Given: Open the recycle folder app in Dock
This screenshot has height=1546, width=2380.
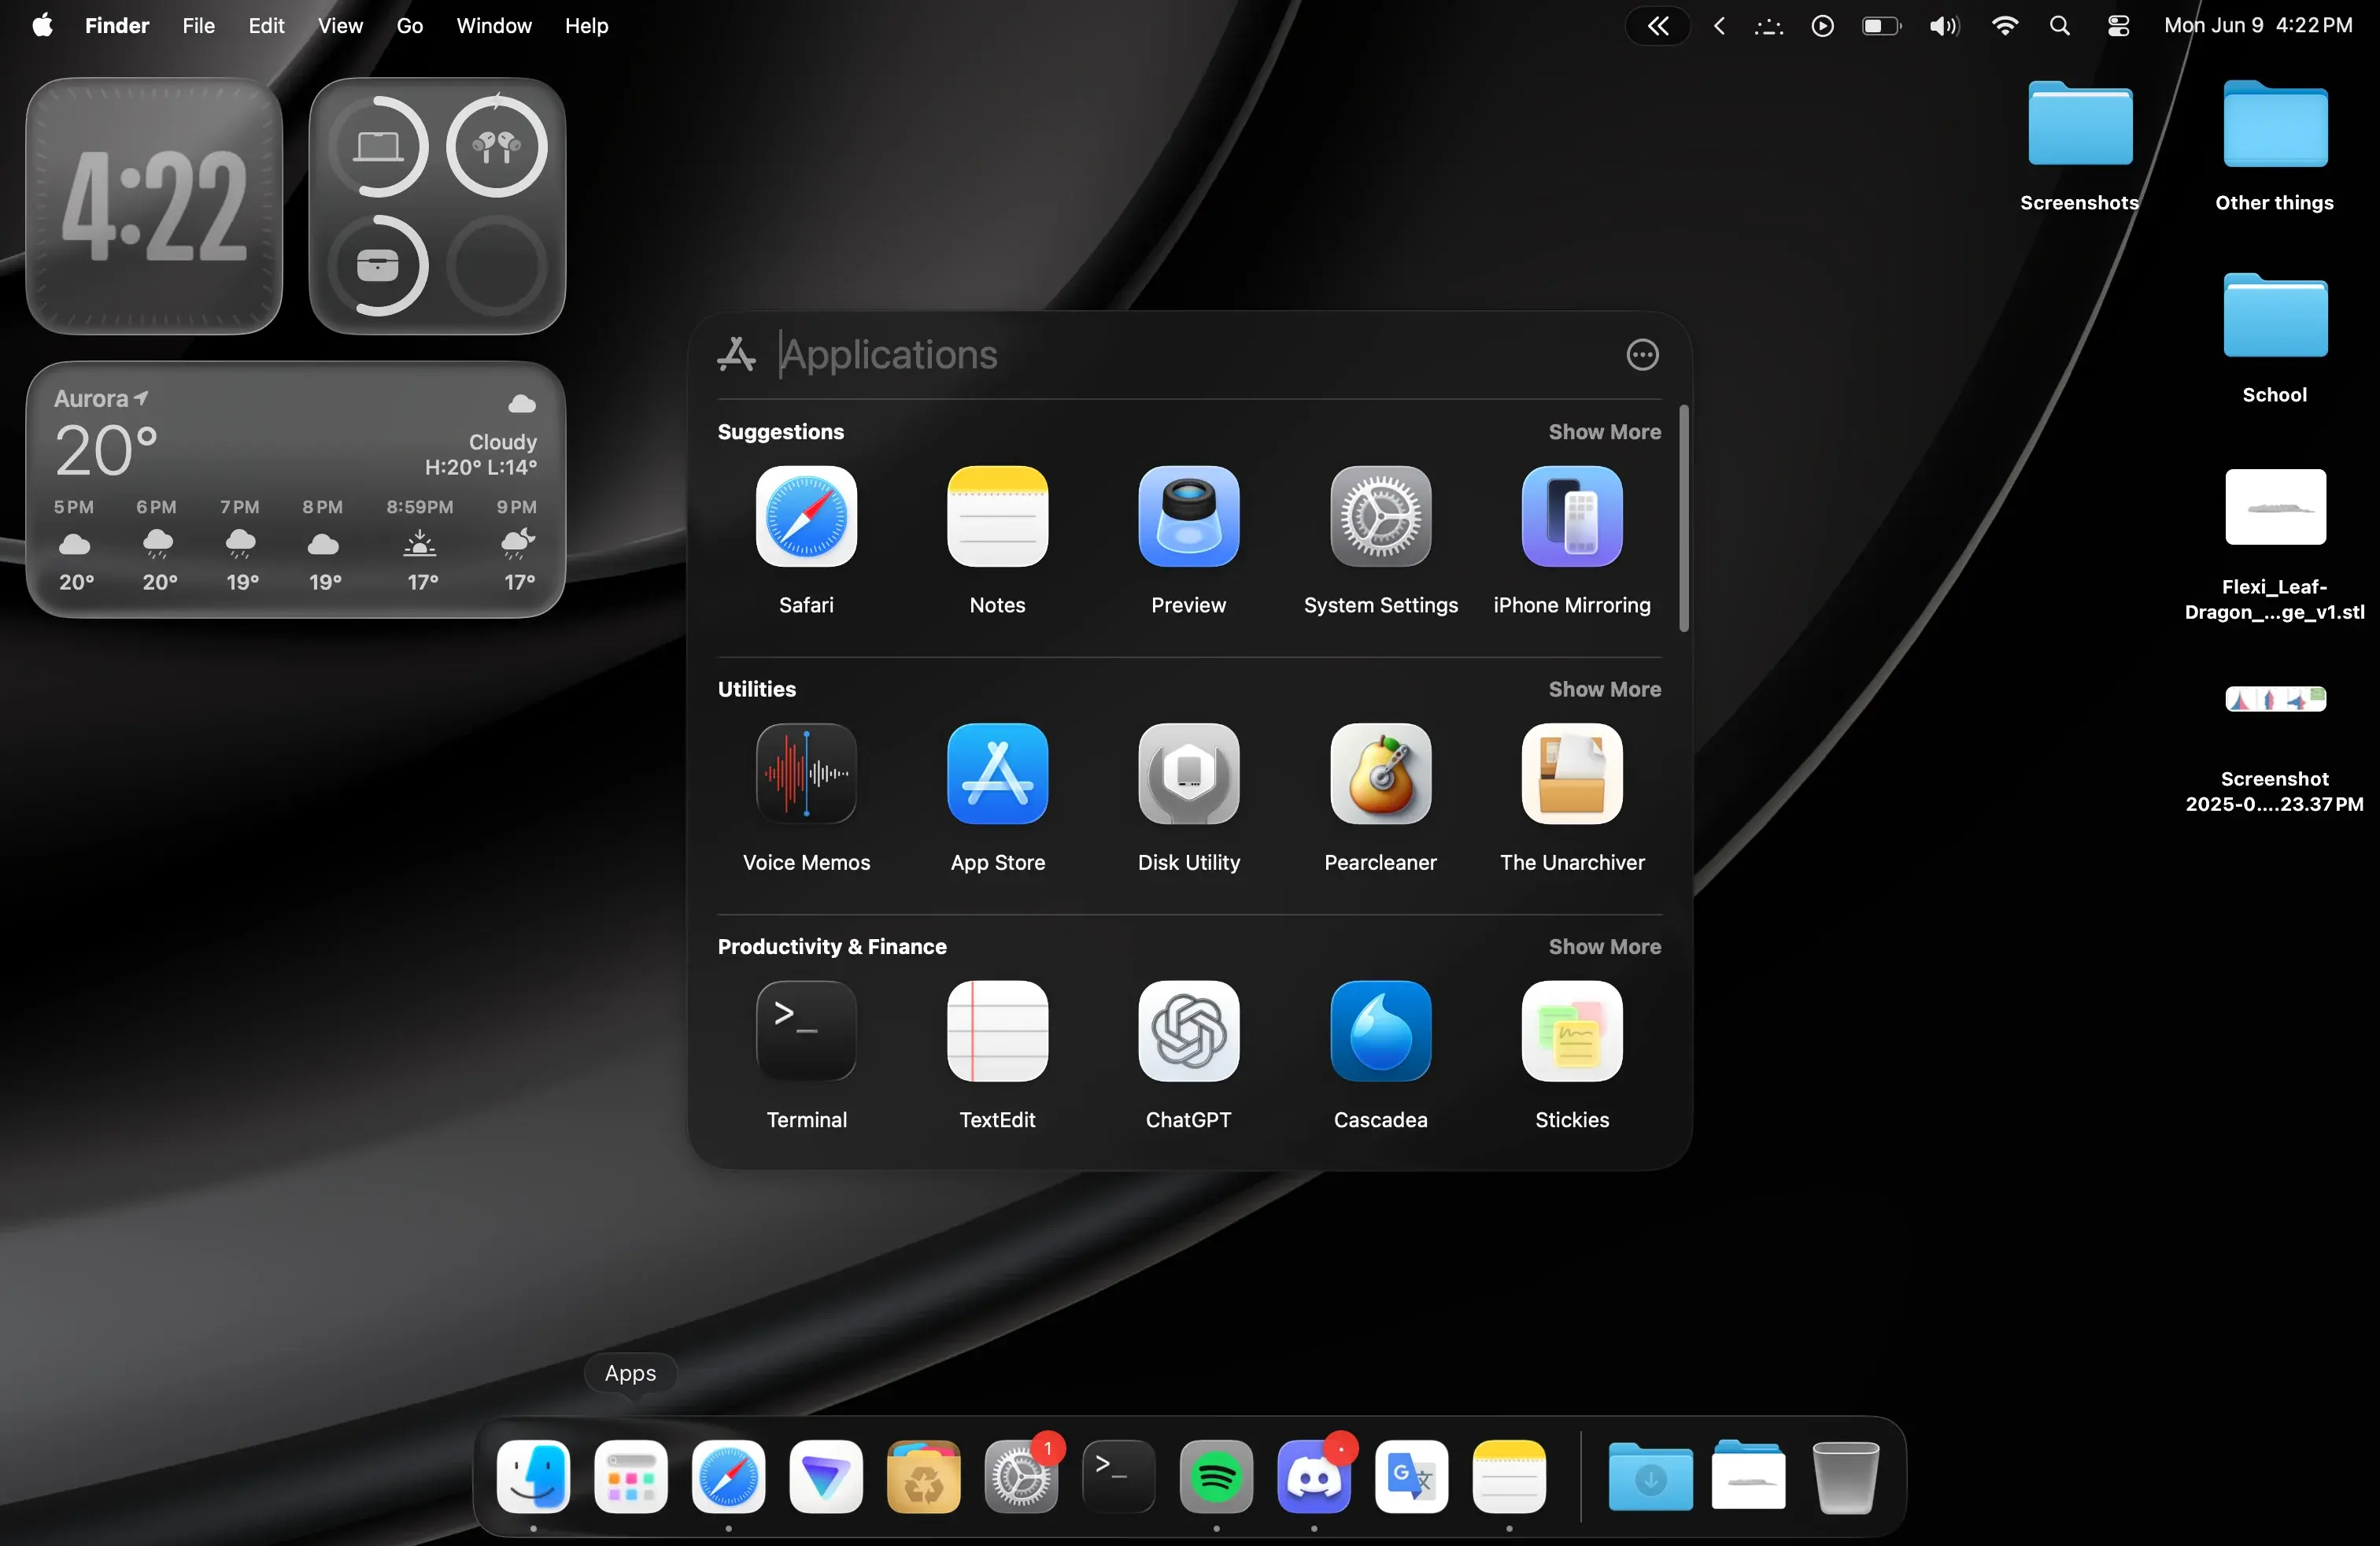Looking at the screenshot, I should [x=923, y=1477].
